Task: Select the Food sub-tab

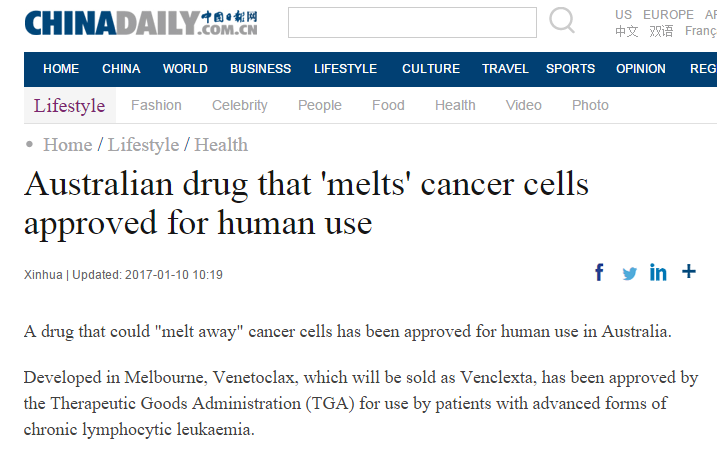Action: pos(388,105)
